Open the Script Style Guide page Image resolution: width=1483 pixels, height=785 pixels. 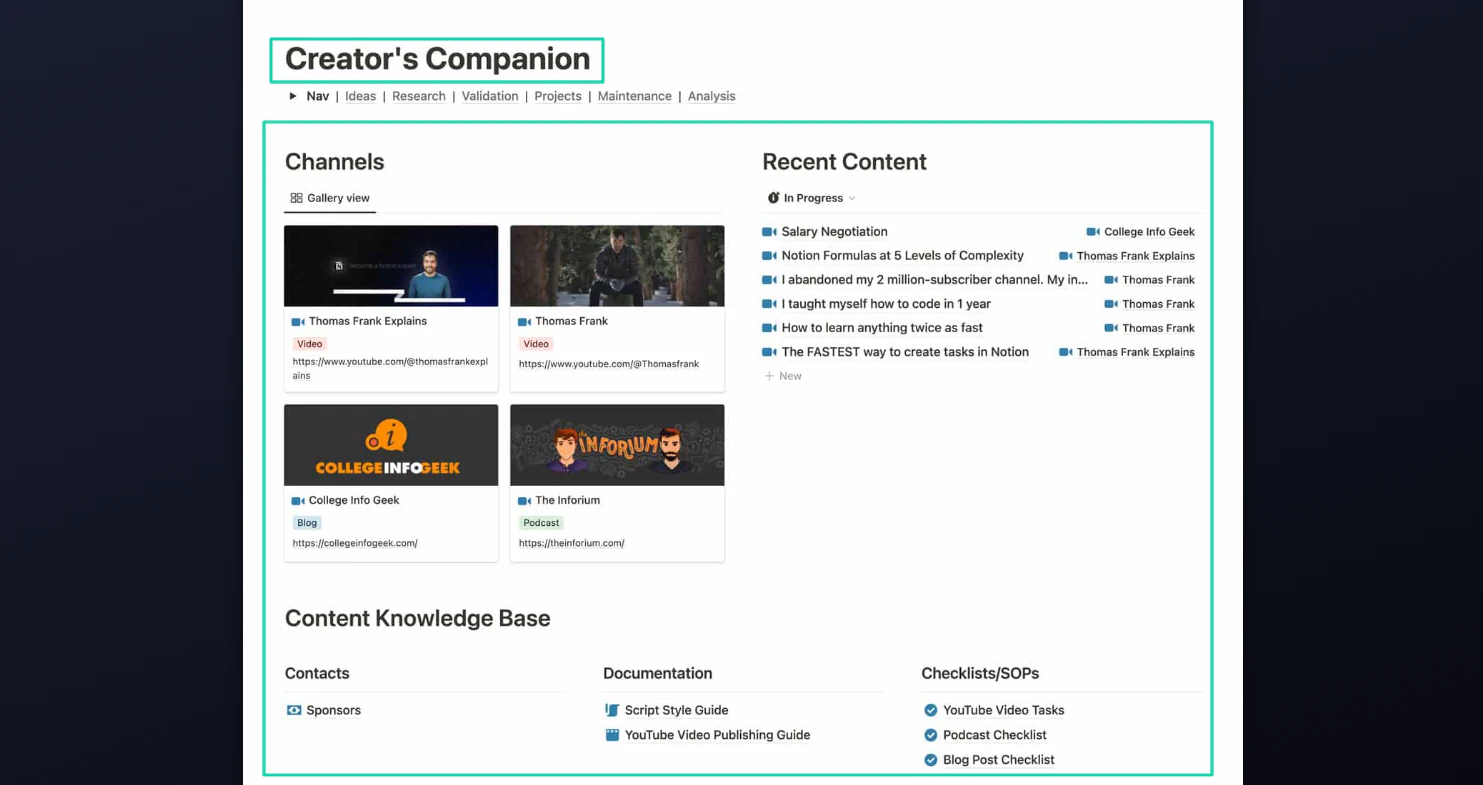click(x=676, y=711)
